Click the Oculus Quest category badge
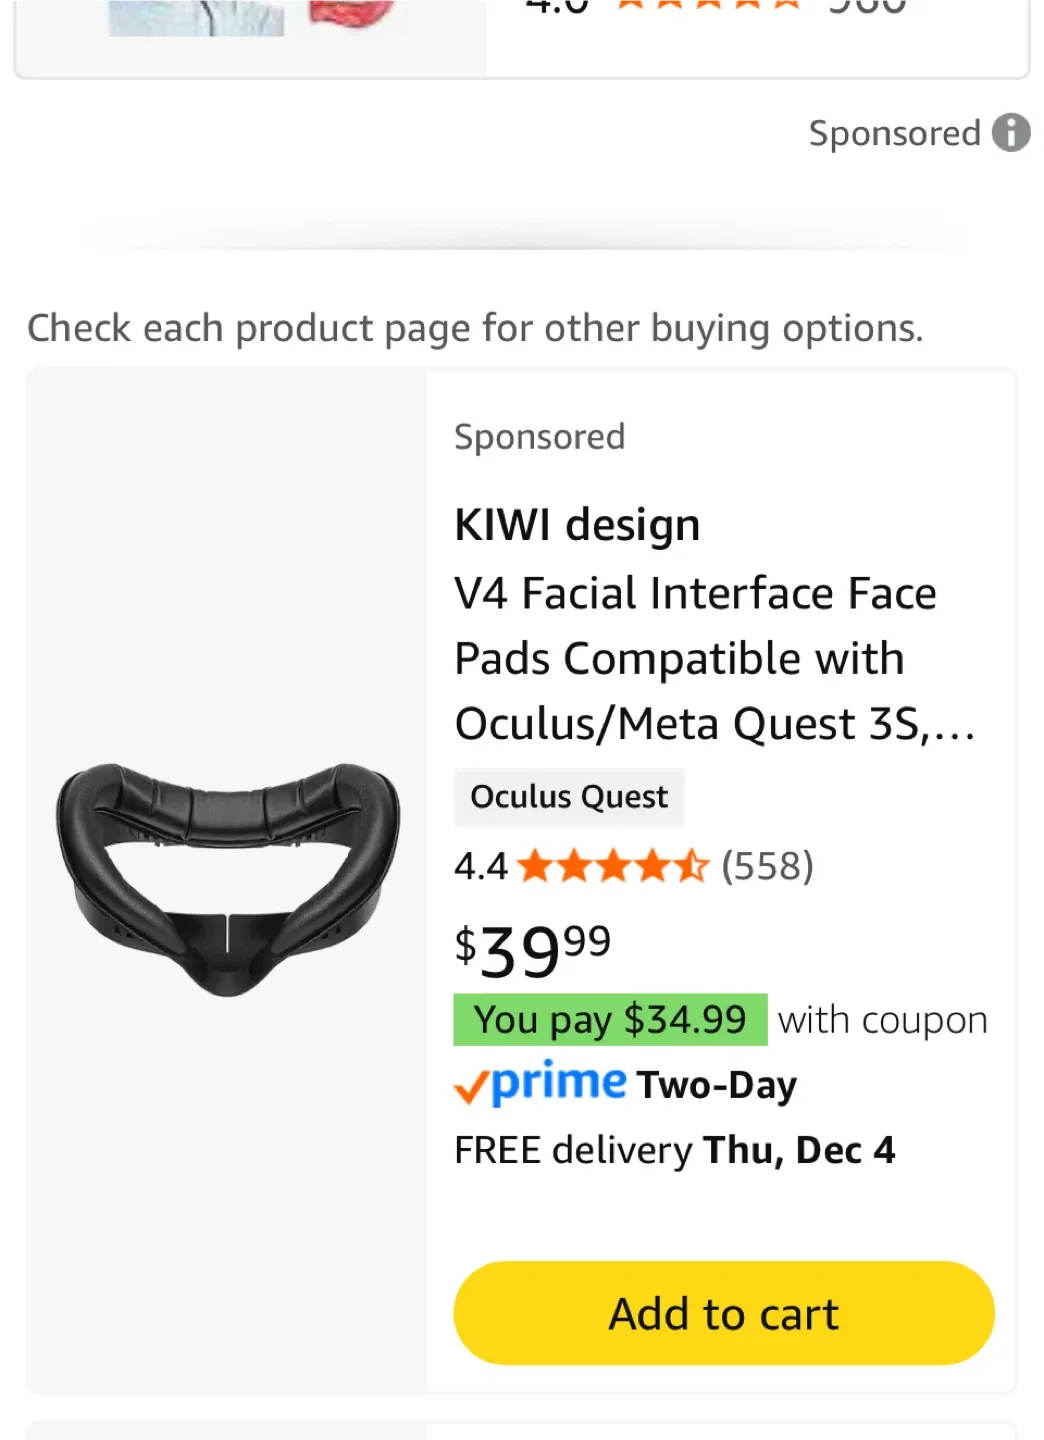Viewport: 1044px width, 1440px height. 568,797
